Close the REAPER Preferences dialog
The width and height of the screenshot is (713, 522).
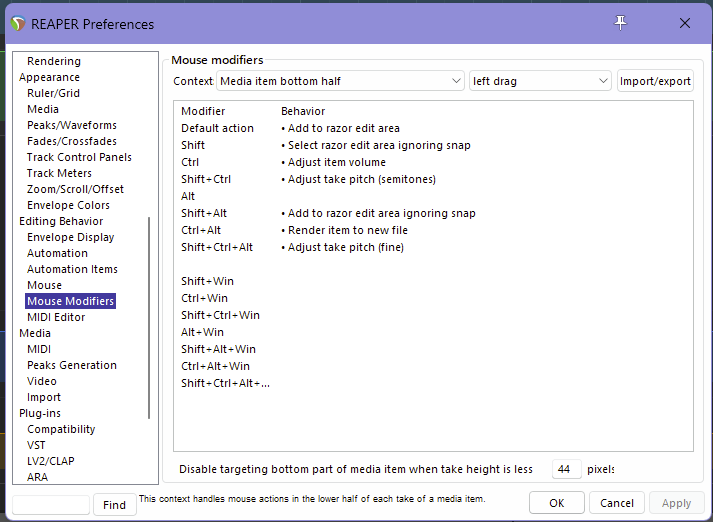click(x=685, y=23)
